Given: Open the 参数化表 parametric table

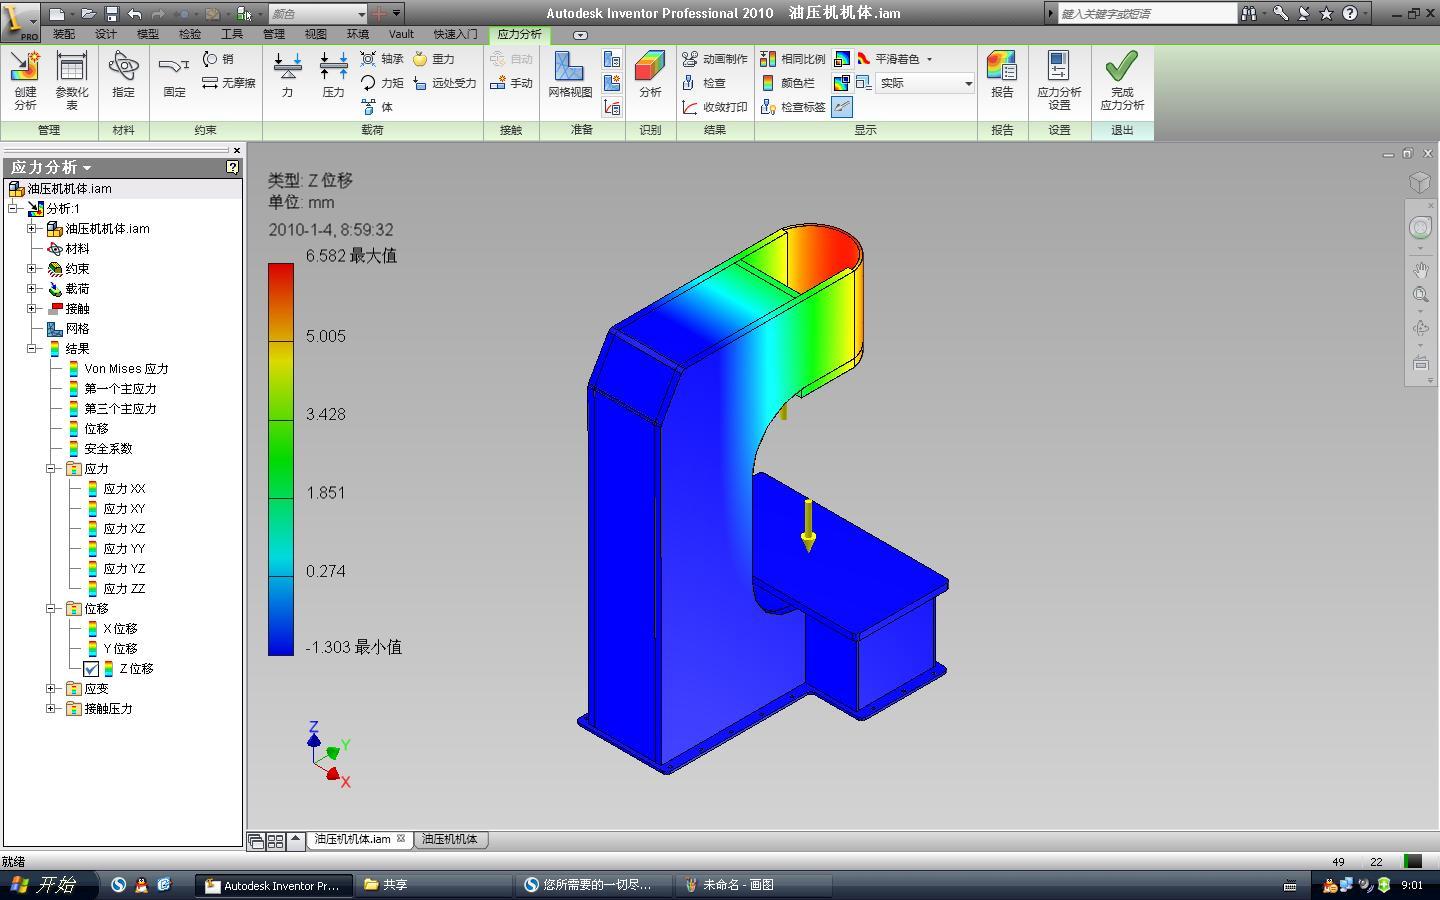Looking at the screenshot, I should tap(72, 81).
